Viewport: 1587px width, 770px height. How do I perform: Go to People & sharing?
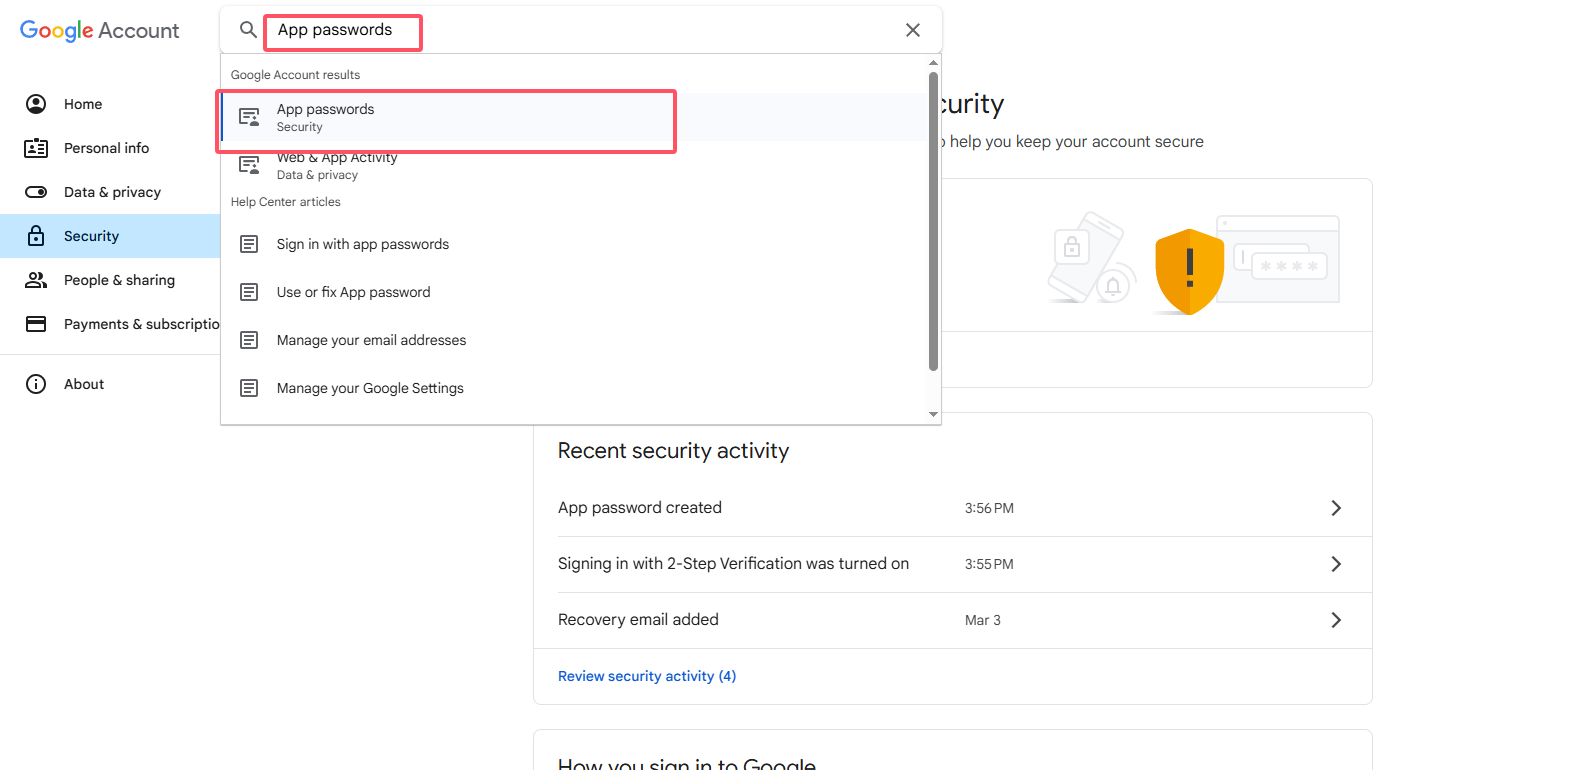click(x=110, y=280)
